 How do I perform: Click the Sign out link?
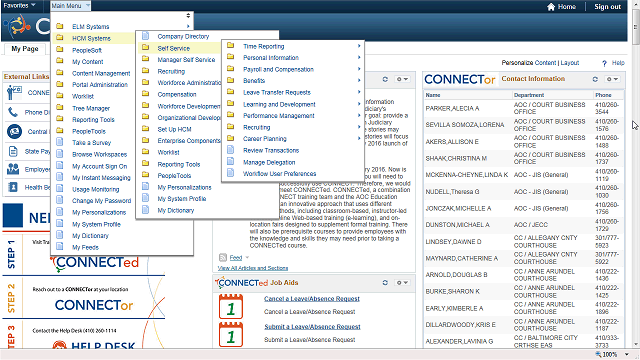(607, 7)
